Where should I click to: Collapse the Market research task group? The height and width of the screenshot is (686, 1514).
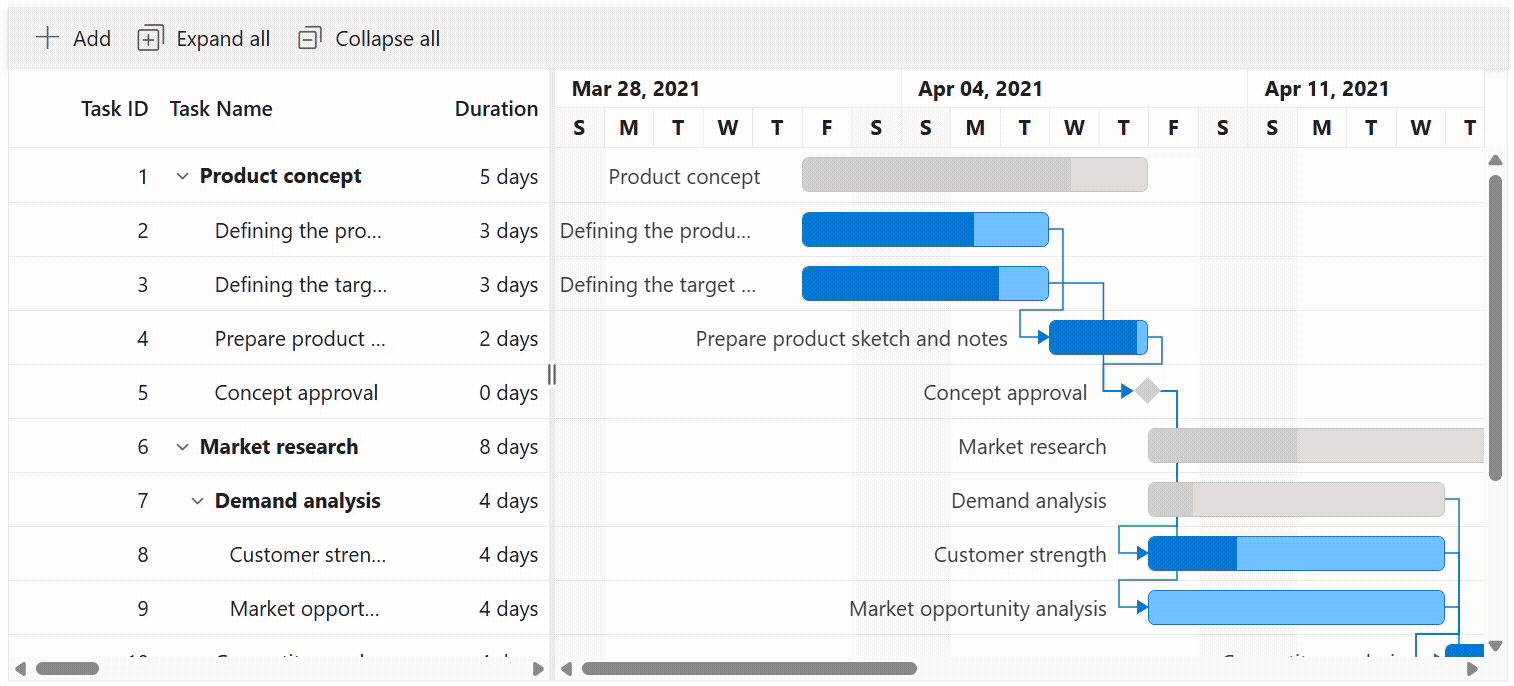182,446
